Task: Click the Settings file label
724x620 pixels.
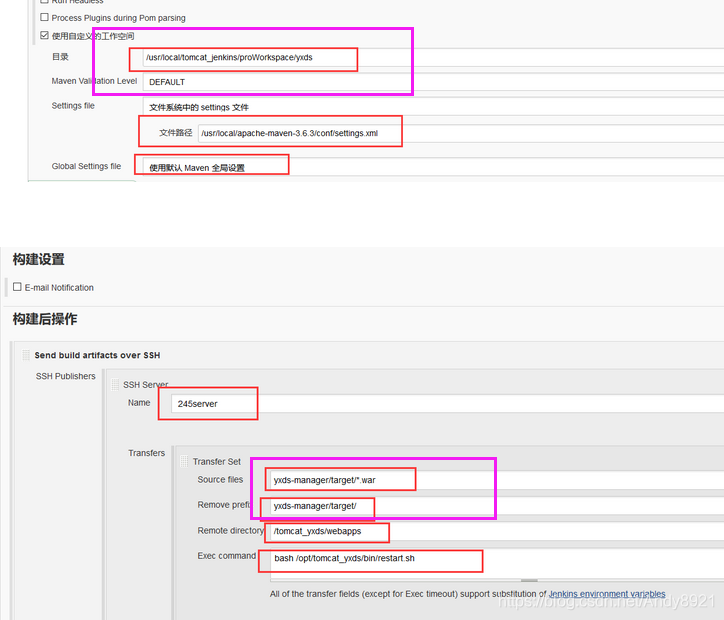Action: [73, 106]
